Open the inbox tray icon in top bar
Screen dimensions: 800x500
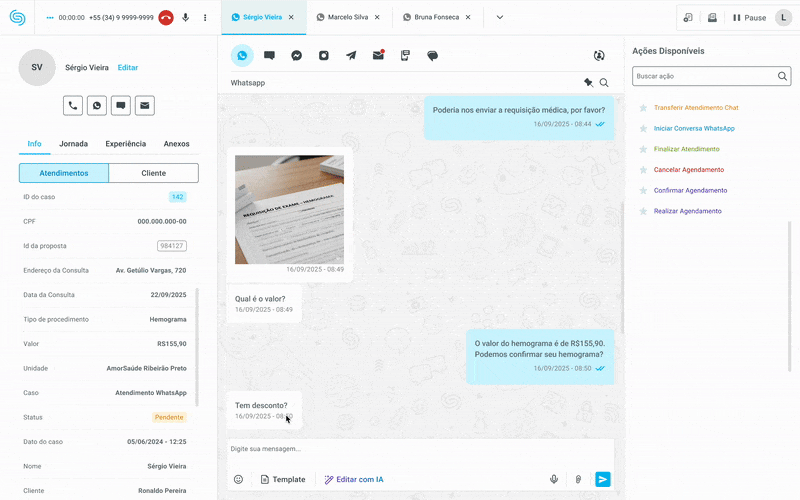pos(712,17)
